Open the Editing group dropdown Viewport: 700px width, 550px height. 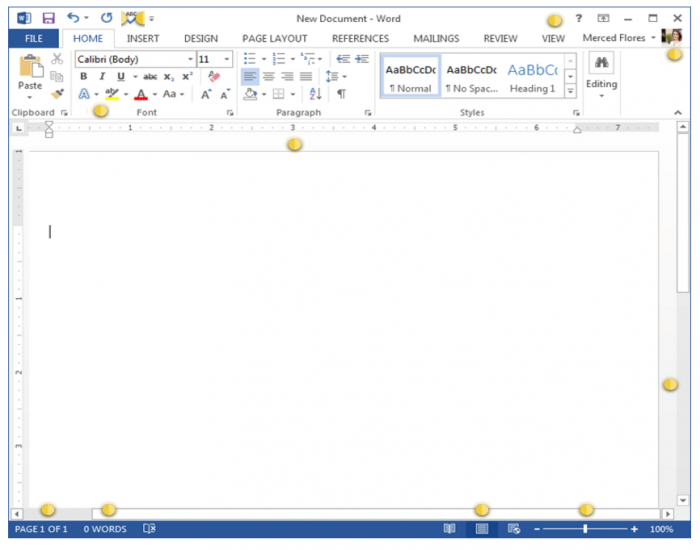pyautogui.click(x=601, y=96)
